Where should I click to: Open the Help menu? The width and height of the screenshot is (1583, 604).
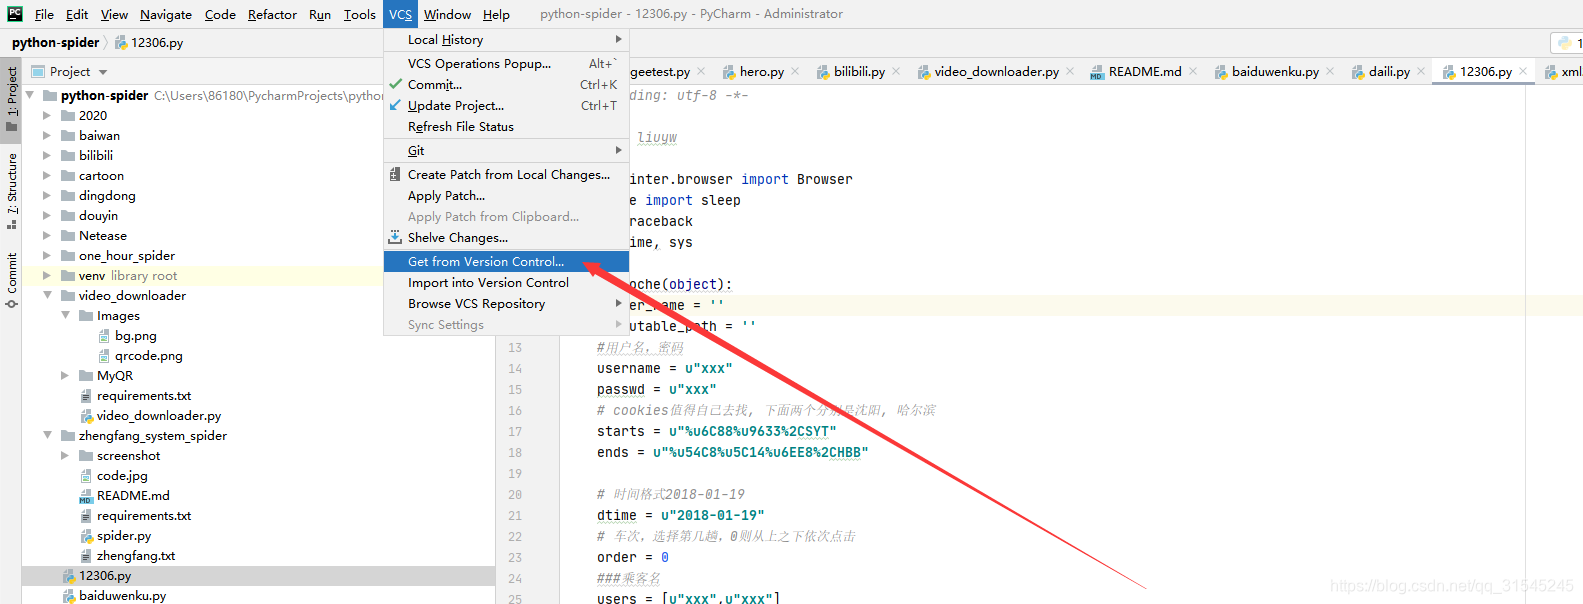coord(496,14)
